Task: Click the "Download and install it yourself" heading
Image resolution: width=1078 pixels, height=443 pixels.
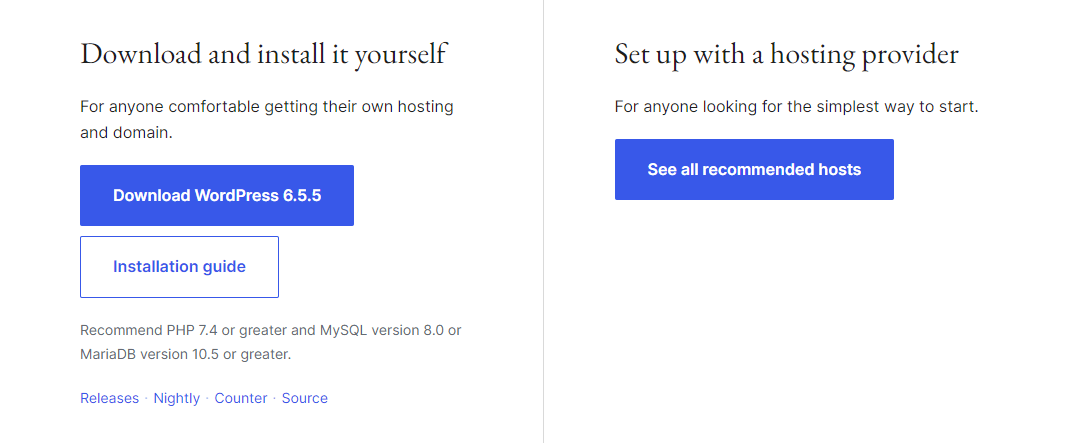Action: tap(263, 54)
